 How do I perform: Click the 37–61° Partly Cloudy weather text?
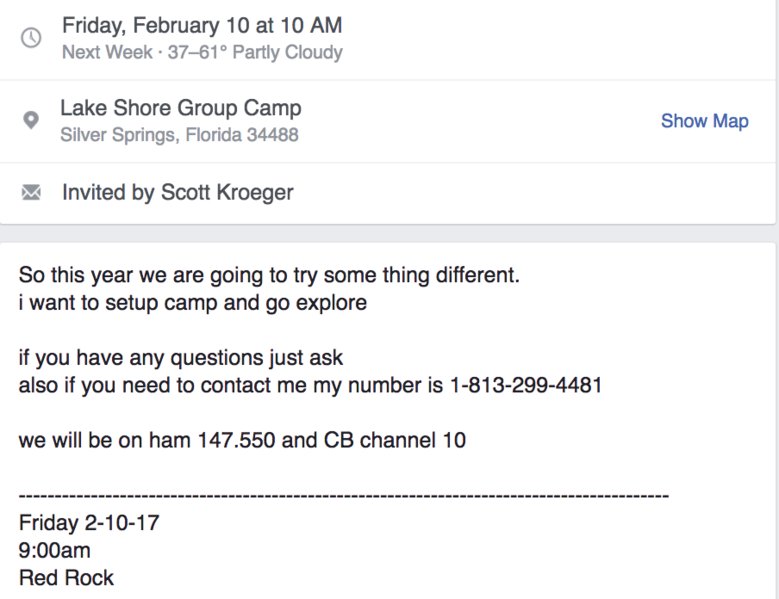pyautogui.click(x=255, y=52)
